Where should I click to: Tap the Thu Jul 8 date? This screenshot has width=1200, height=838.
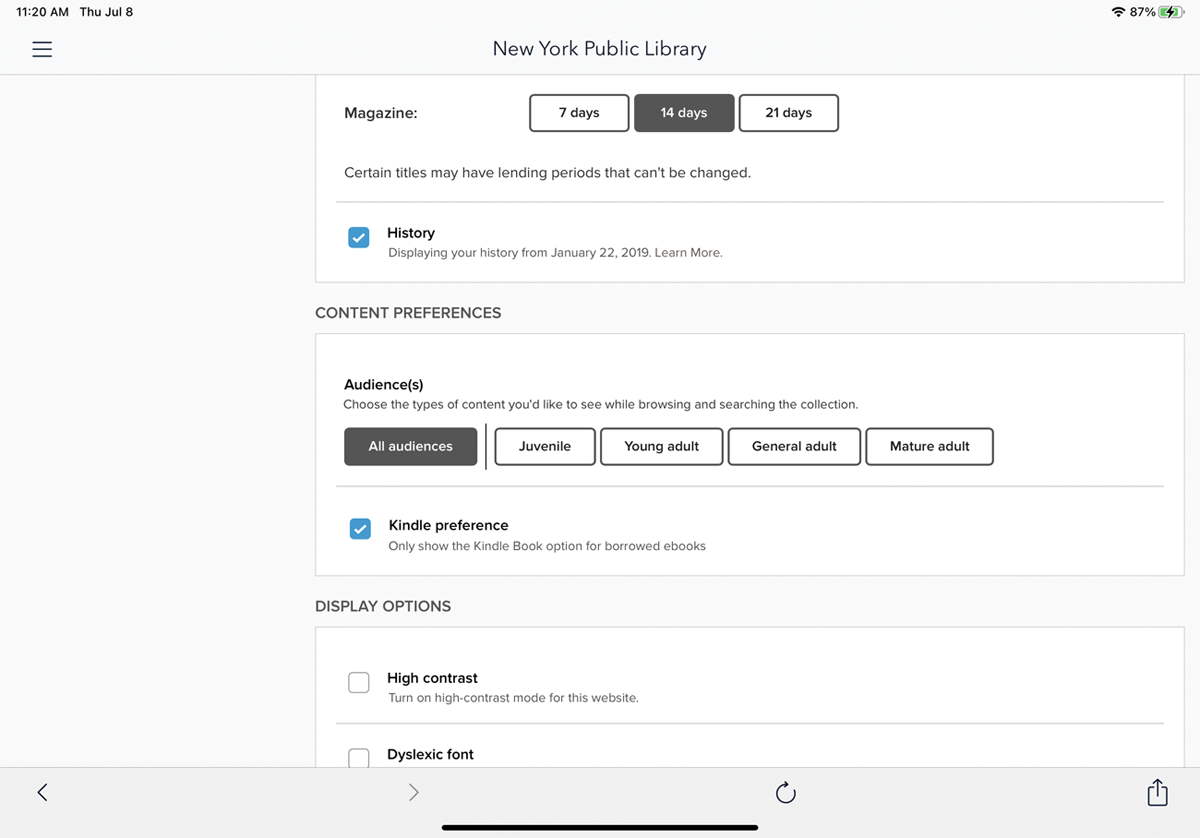click(x=106, y=12)
